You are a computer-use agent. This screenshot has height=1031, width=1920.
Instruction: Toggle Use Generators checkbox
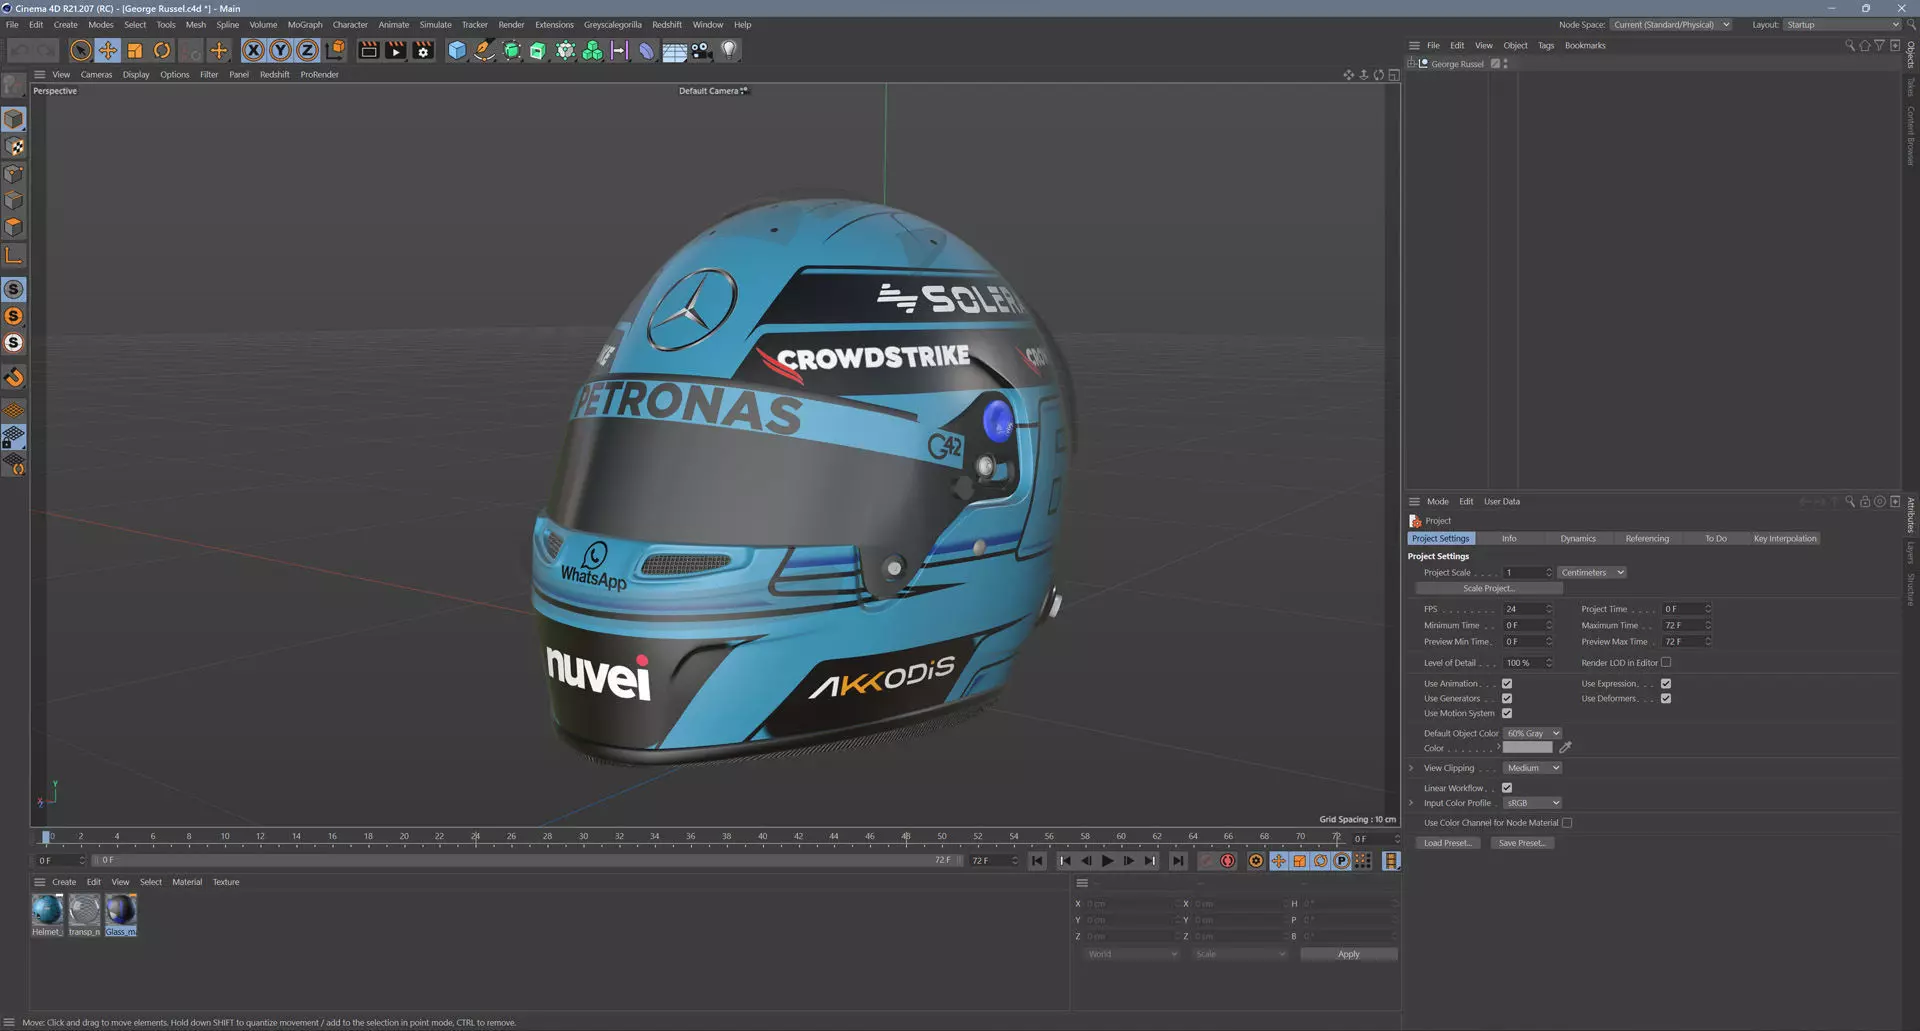click(1507, 699)
